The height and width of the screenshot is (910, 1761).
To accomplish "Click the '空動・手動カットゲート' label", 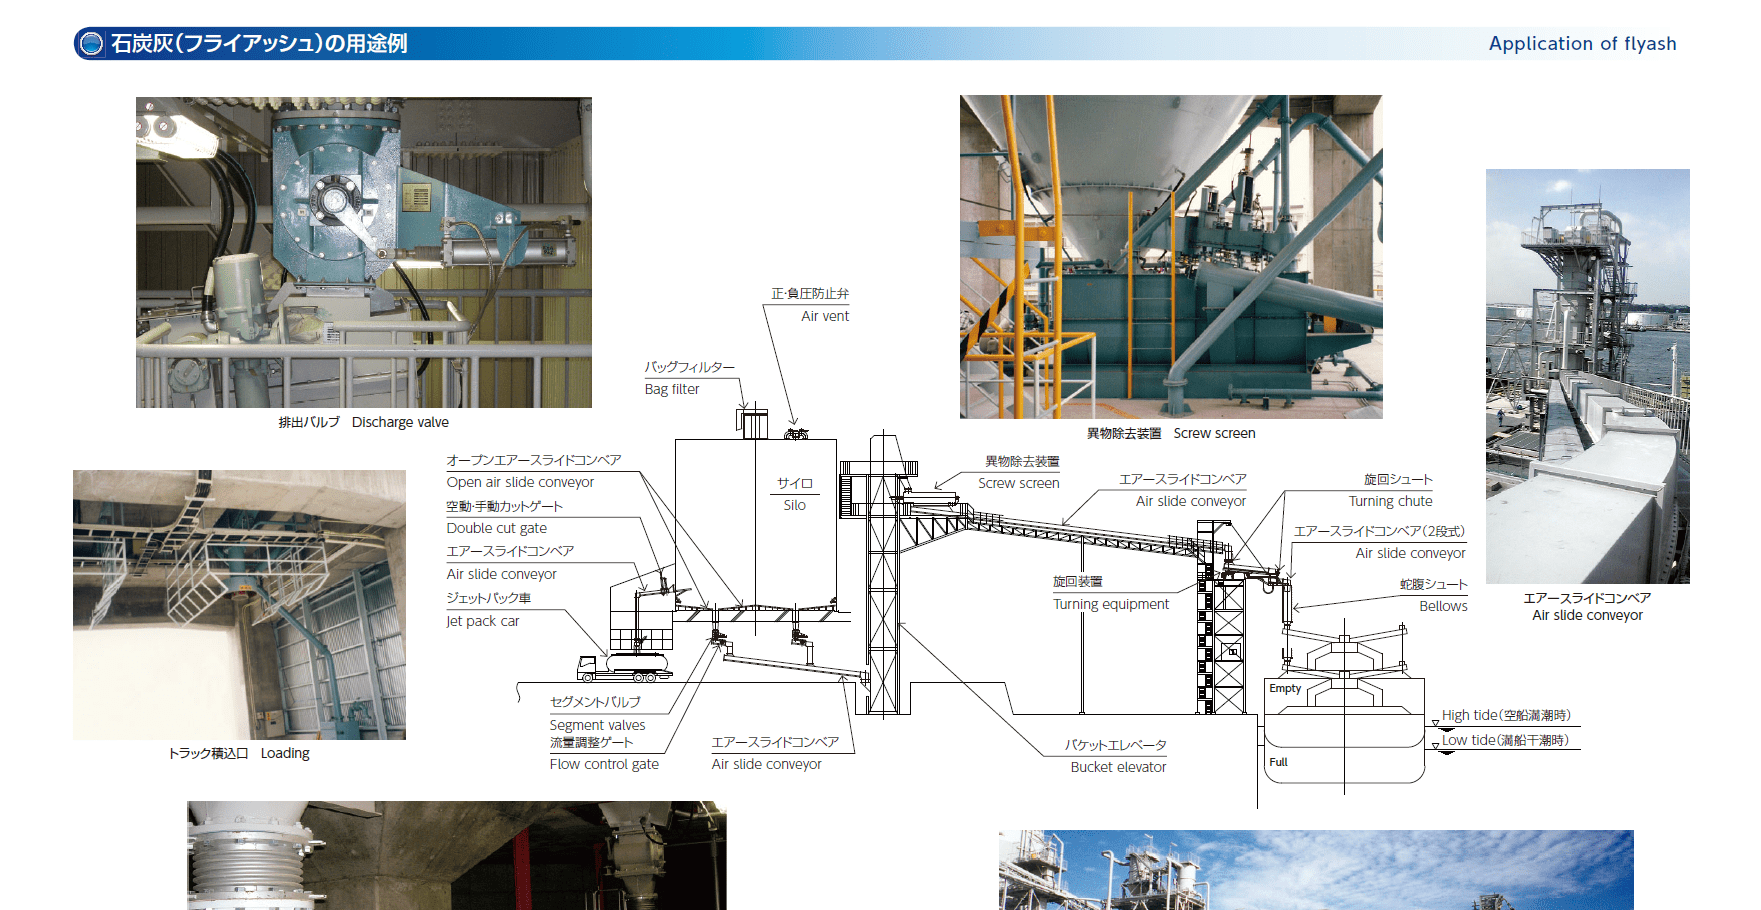I will pos(505,506).
